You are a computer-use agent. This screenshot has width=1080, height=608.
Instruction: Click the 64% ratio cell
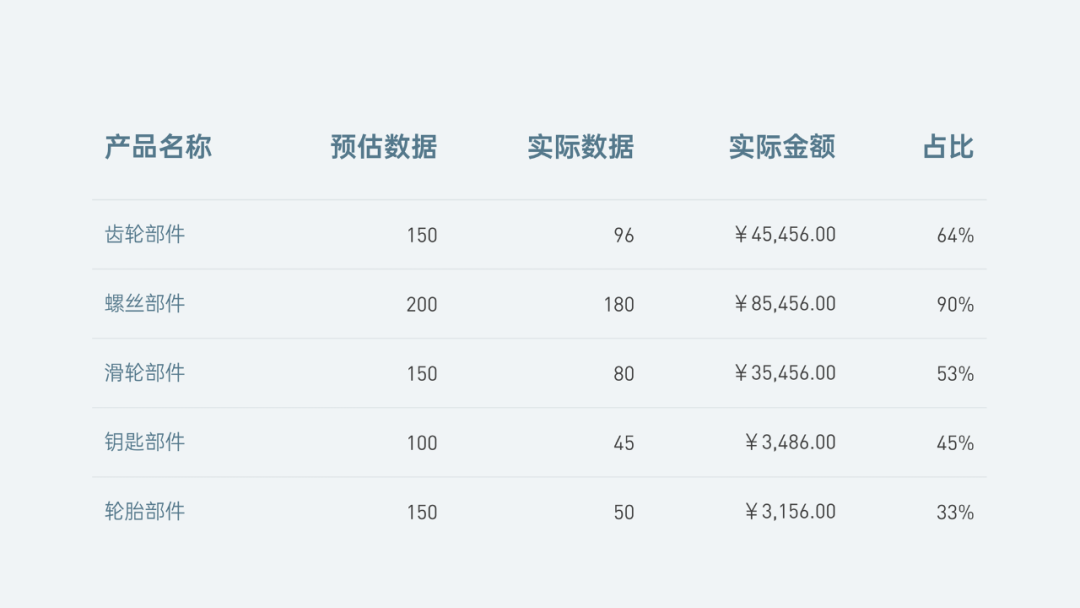coord(955,236)
